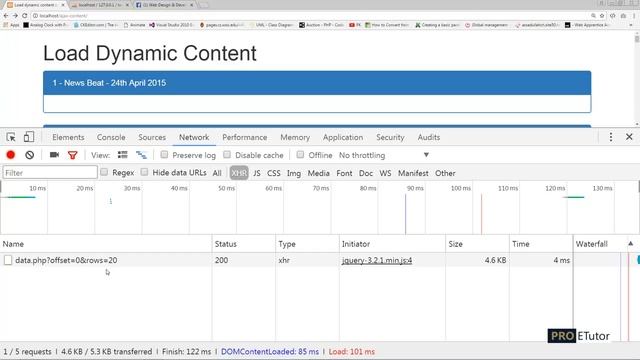
Task: Clear the network log
Action: [29, 155]
